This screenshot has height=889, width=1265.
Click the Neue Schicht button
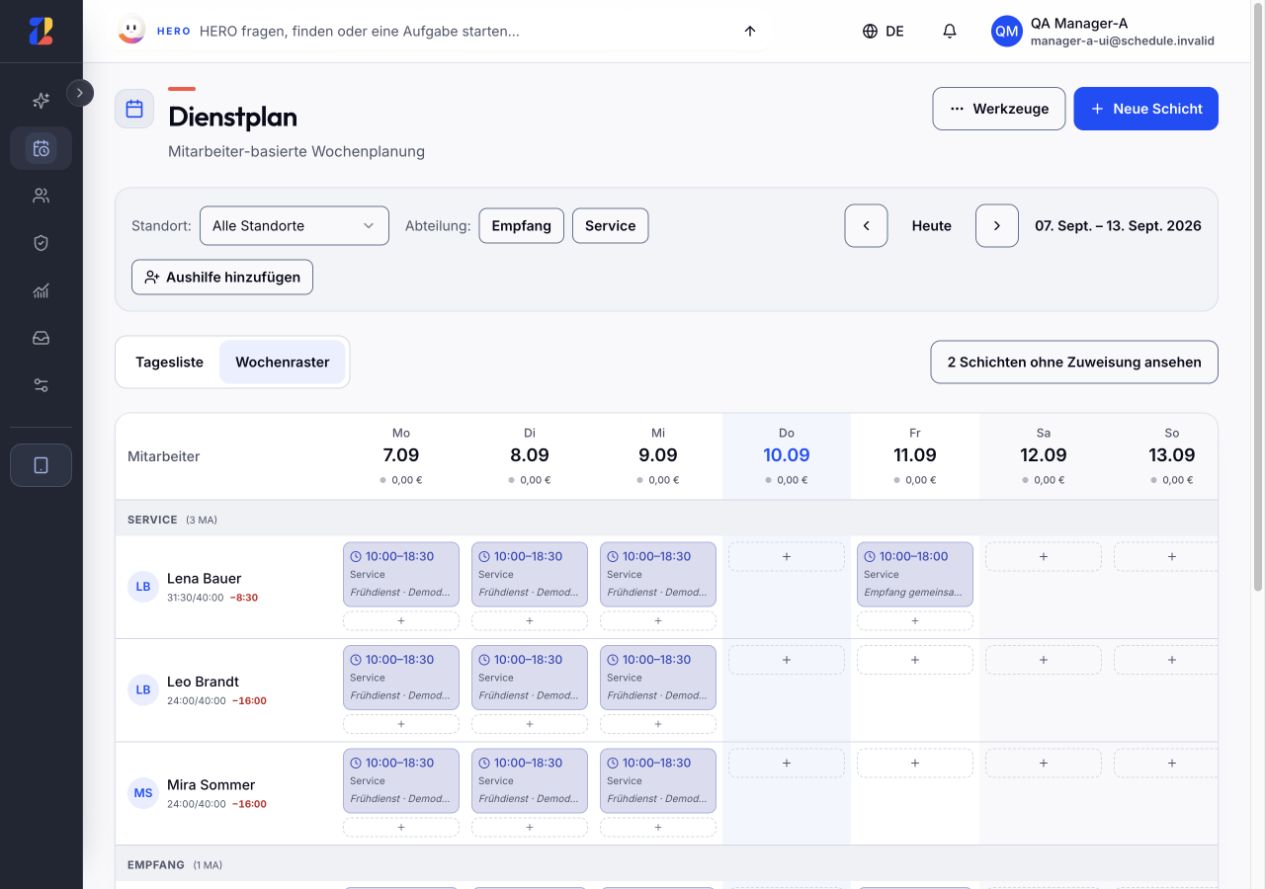(x=1146, y=109)
